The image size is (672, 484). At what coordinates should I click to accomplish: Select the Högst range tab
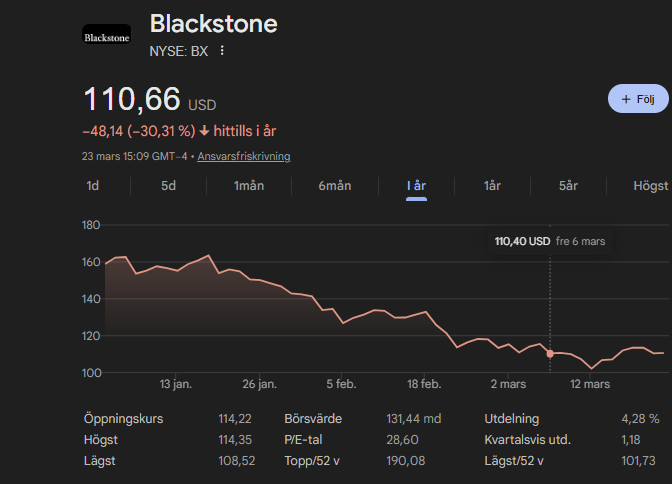pos(651,186)
